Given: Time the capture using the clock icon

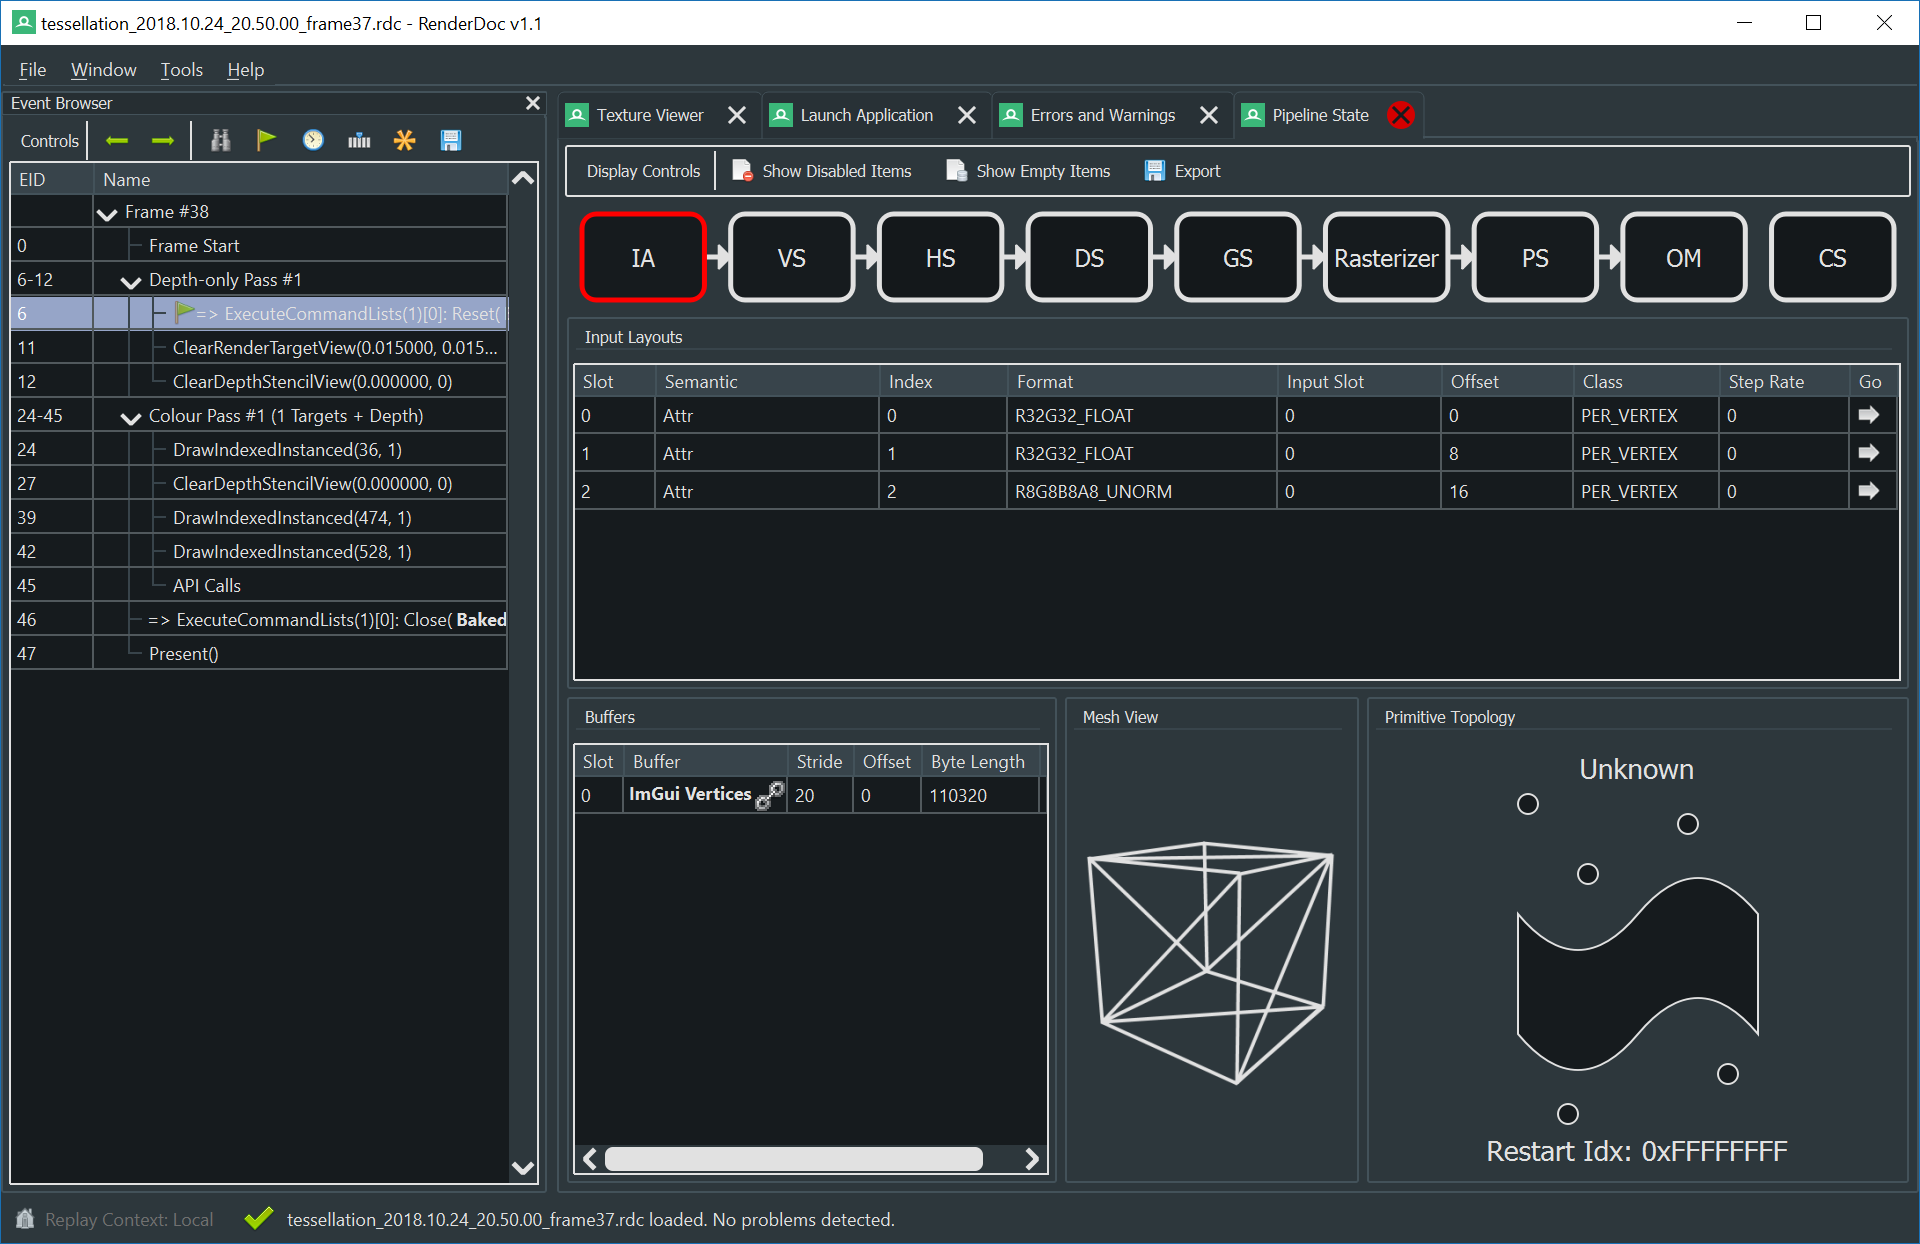Looking at the screenshot, I should 313,140.
